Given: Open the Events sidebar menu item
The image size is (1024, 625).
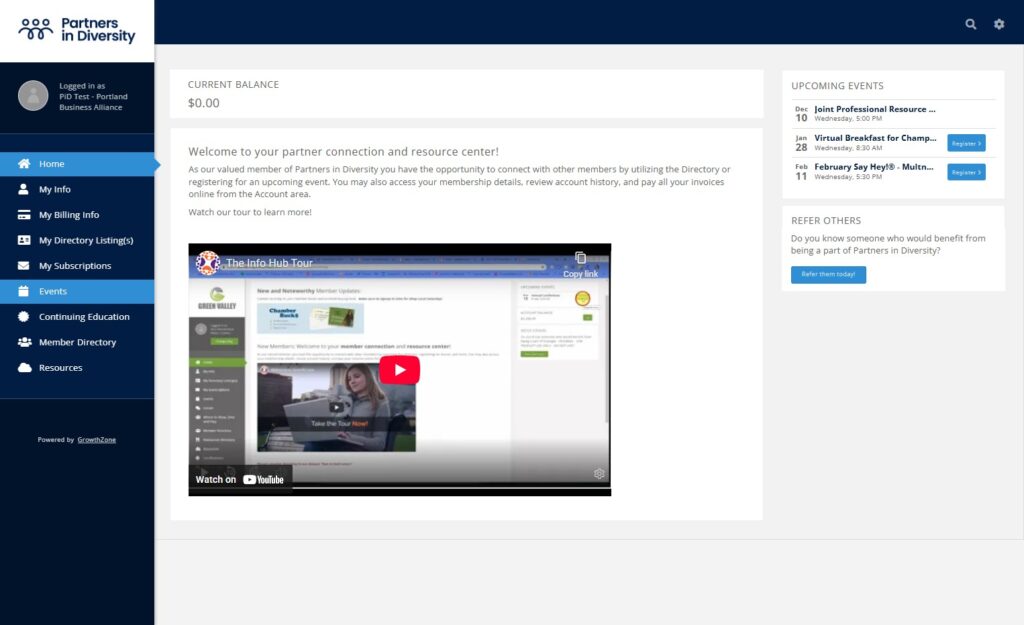Looking at the screenshot, I should [x=53, y=292].
